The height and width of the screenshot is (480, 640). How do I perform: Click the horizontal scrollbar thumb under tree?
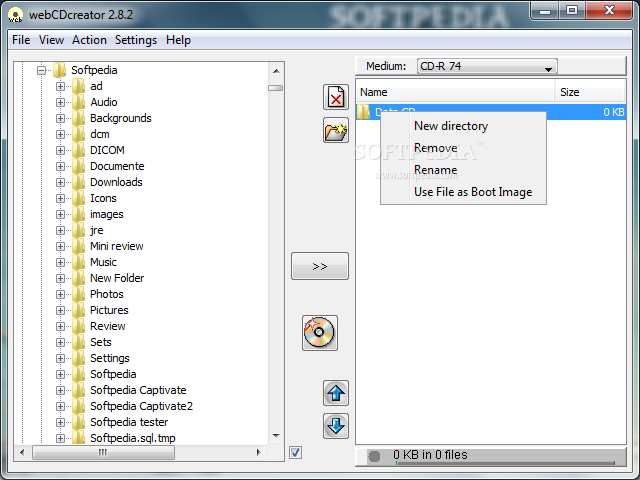coord(103,452)
